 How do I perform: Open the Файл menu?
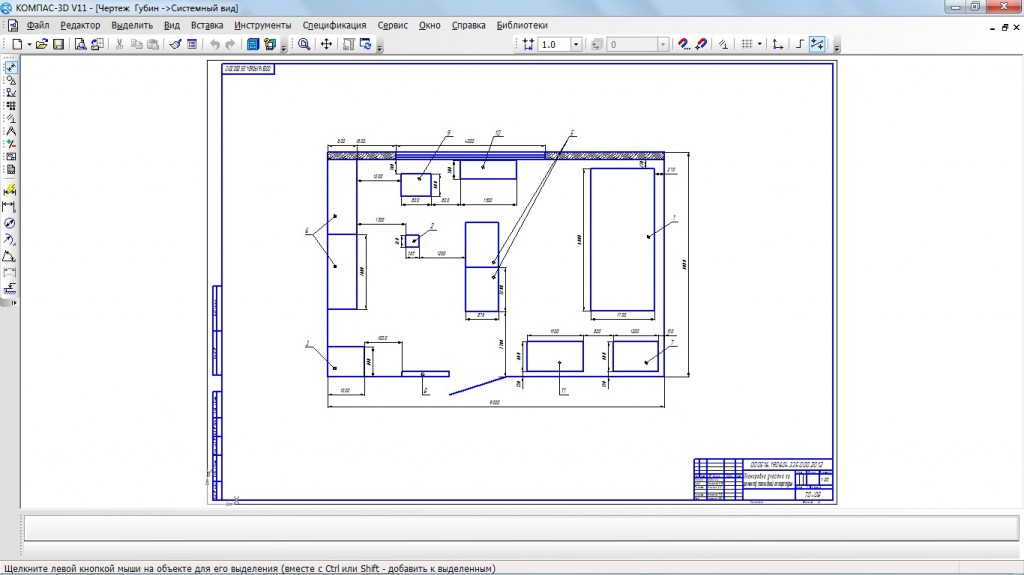(x=38, y=25)
